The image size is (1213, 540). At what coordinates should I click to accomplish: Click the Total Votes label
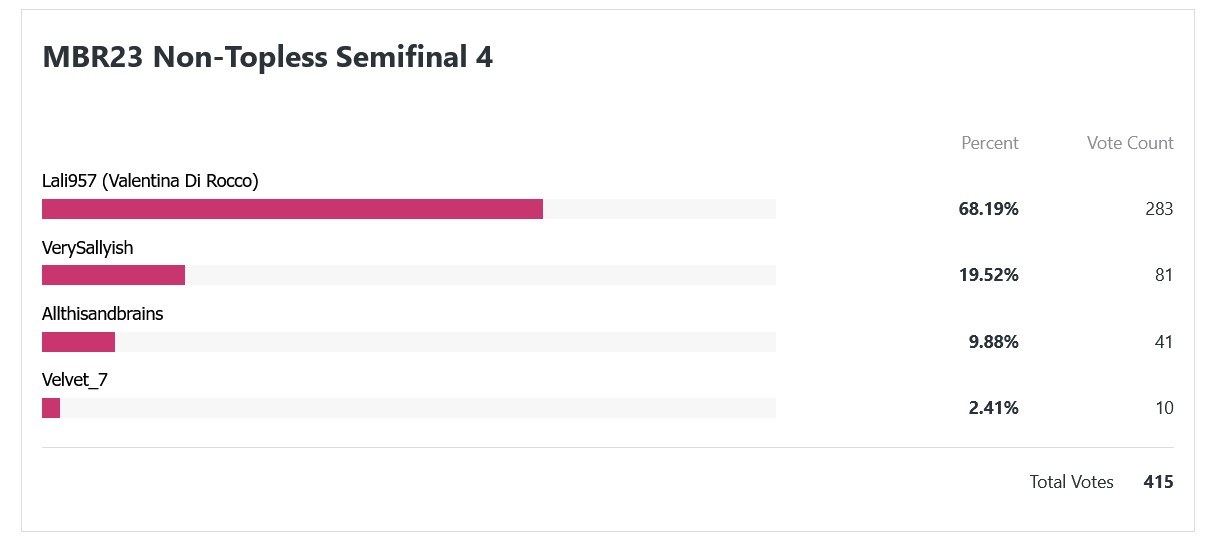coord(1072,482)
